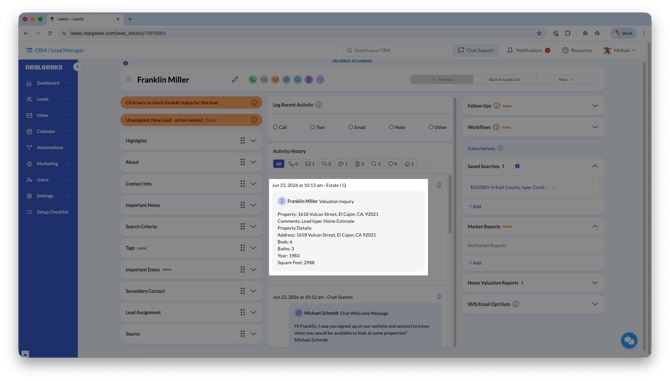
Task: Collapse the Saved Searches panel chevron
Action: (x=595, y=166)
